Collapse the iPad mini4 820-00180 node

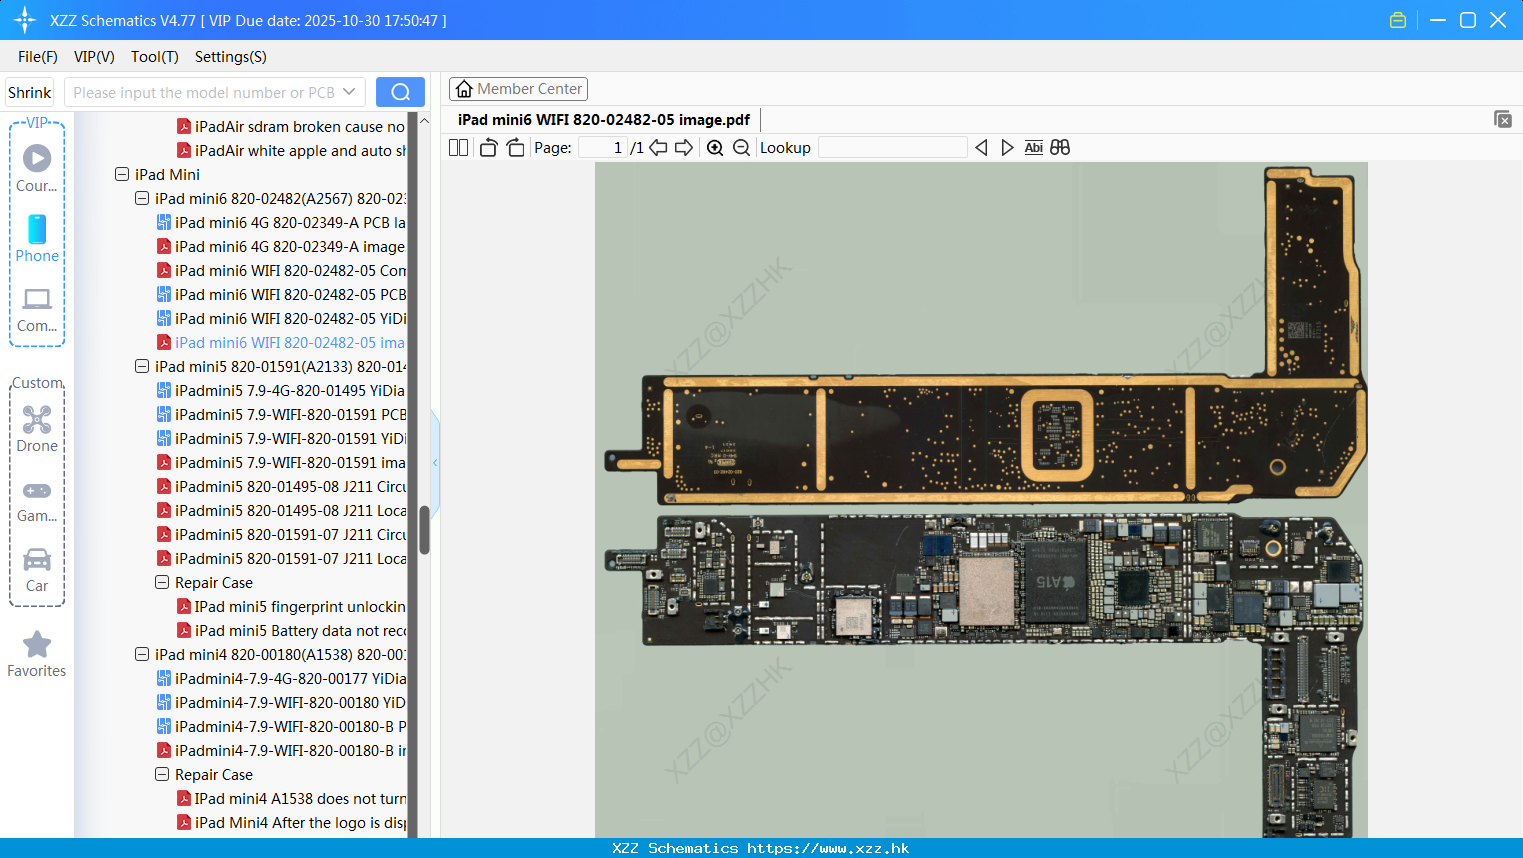pos(142,654)
